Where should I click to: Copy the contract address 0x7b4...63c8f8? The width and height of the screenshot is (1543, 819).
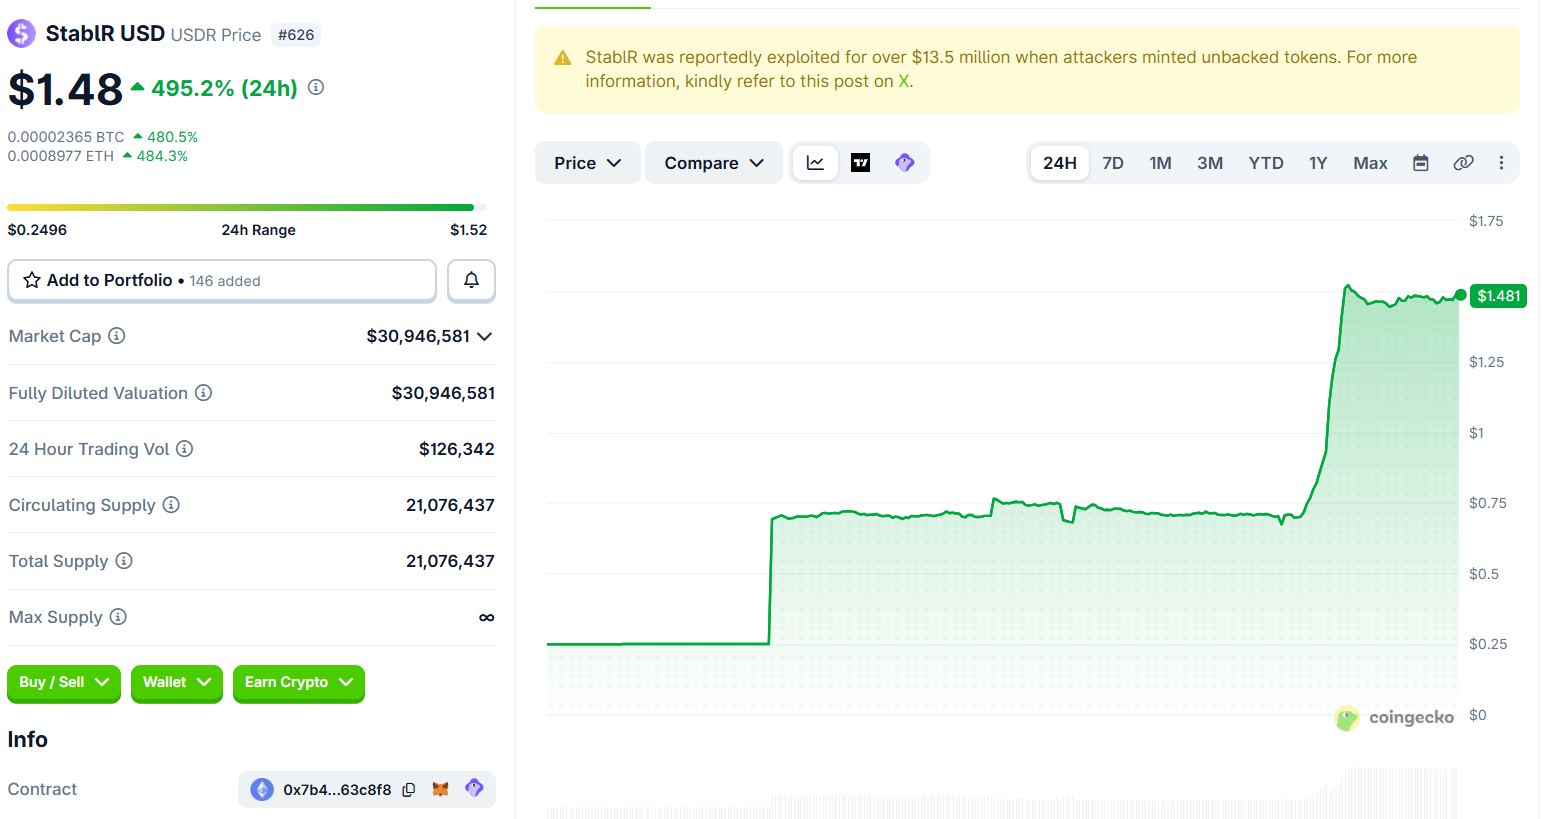coord(409,790)
